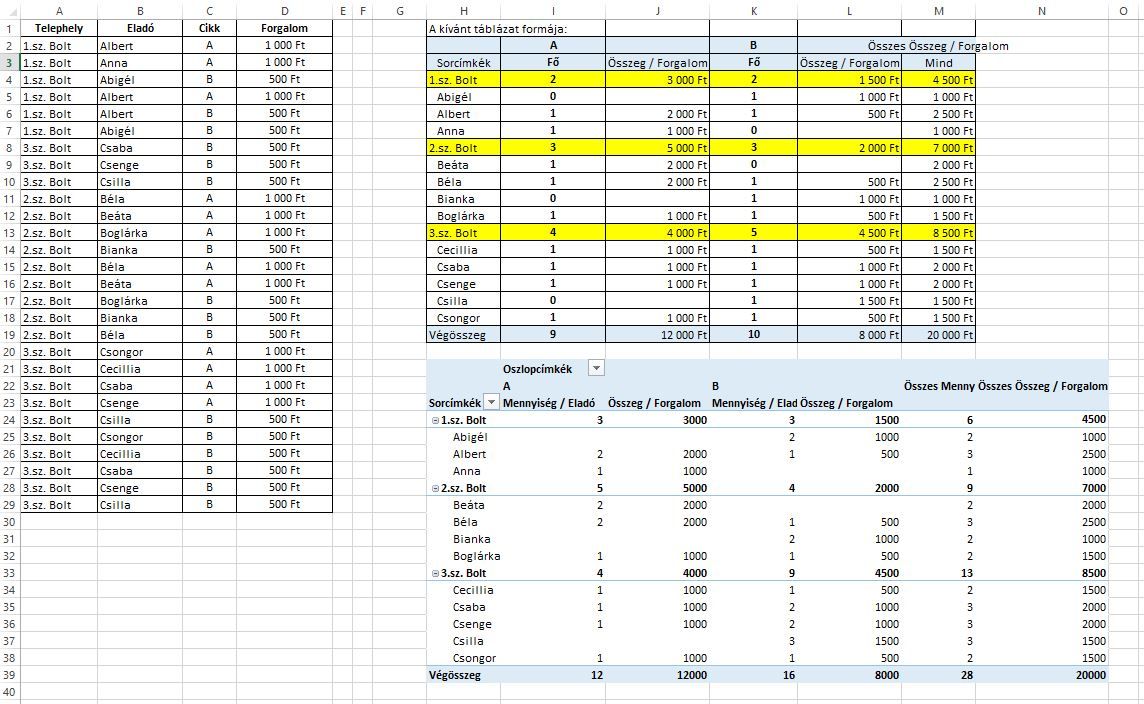Click the pivot total 8000 cell
Viewport: 1144px width, 704px height.
click(849, 675)
